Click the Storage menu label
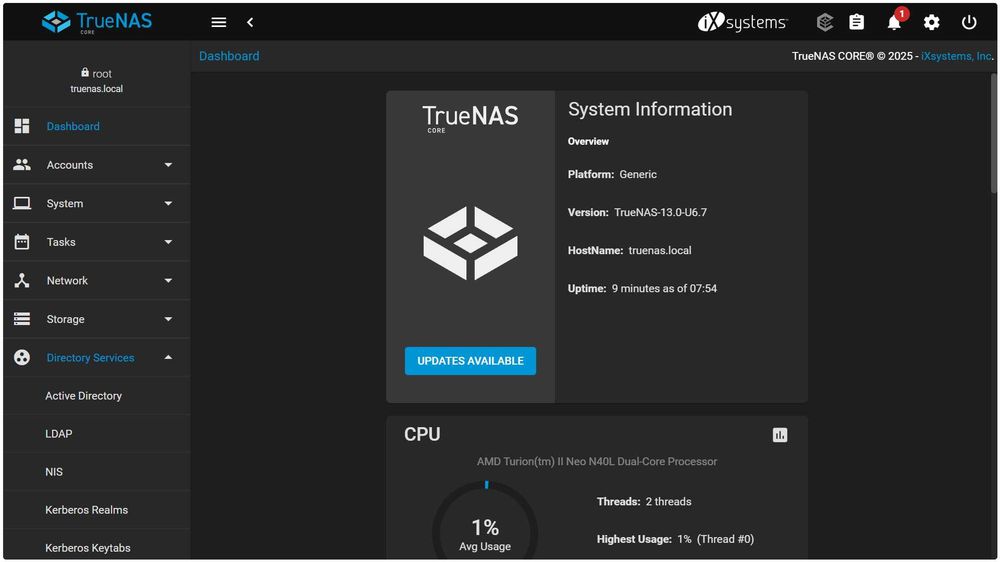The height and width of the screenshot is (562, 1000). [x=65, y=319]
